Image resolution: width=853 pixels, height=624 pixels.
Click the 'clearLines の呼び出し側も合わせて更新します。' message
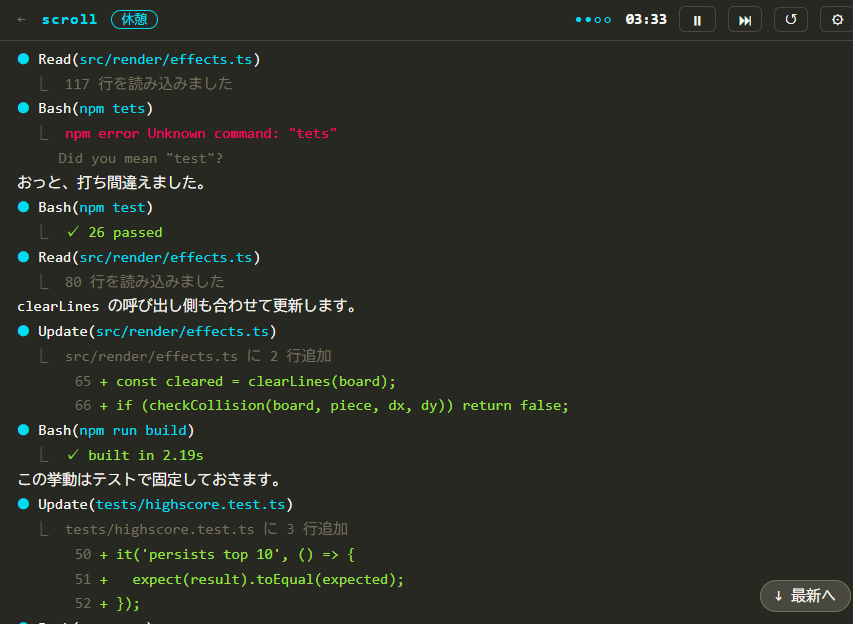tap(187, 306)
